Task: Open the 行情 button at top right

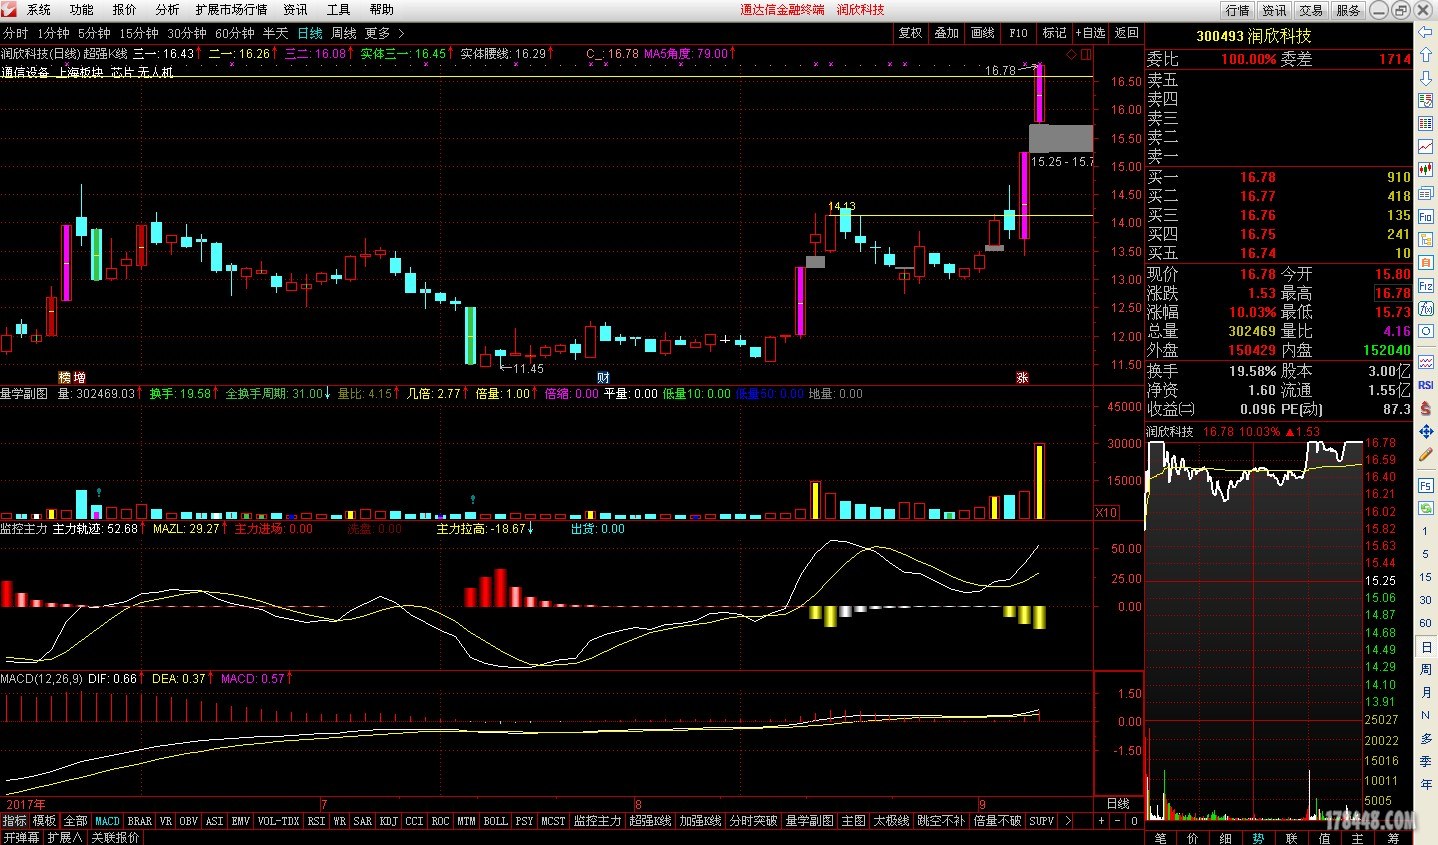Action: tap(1237, 10)
